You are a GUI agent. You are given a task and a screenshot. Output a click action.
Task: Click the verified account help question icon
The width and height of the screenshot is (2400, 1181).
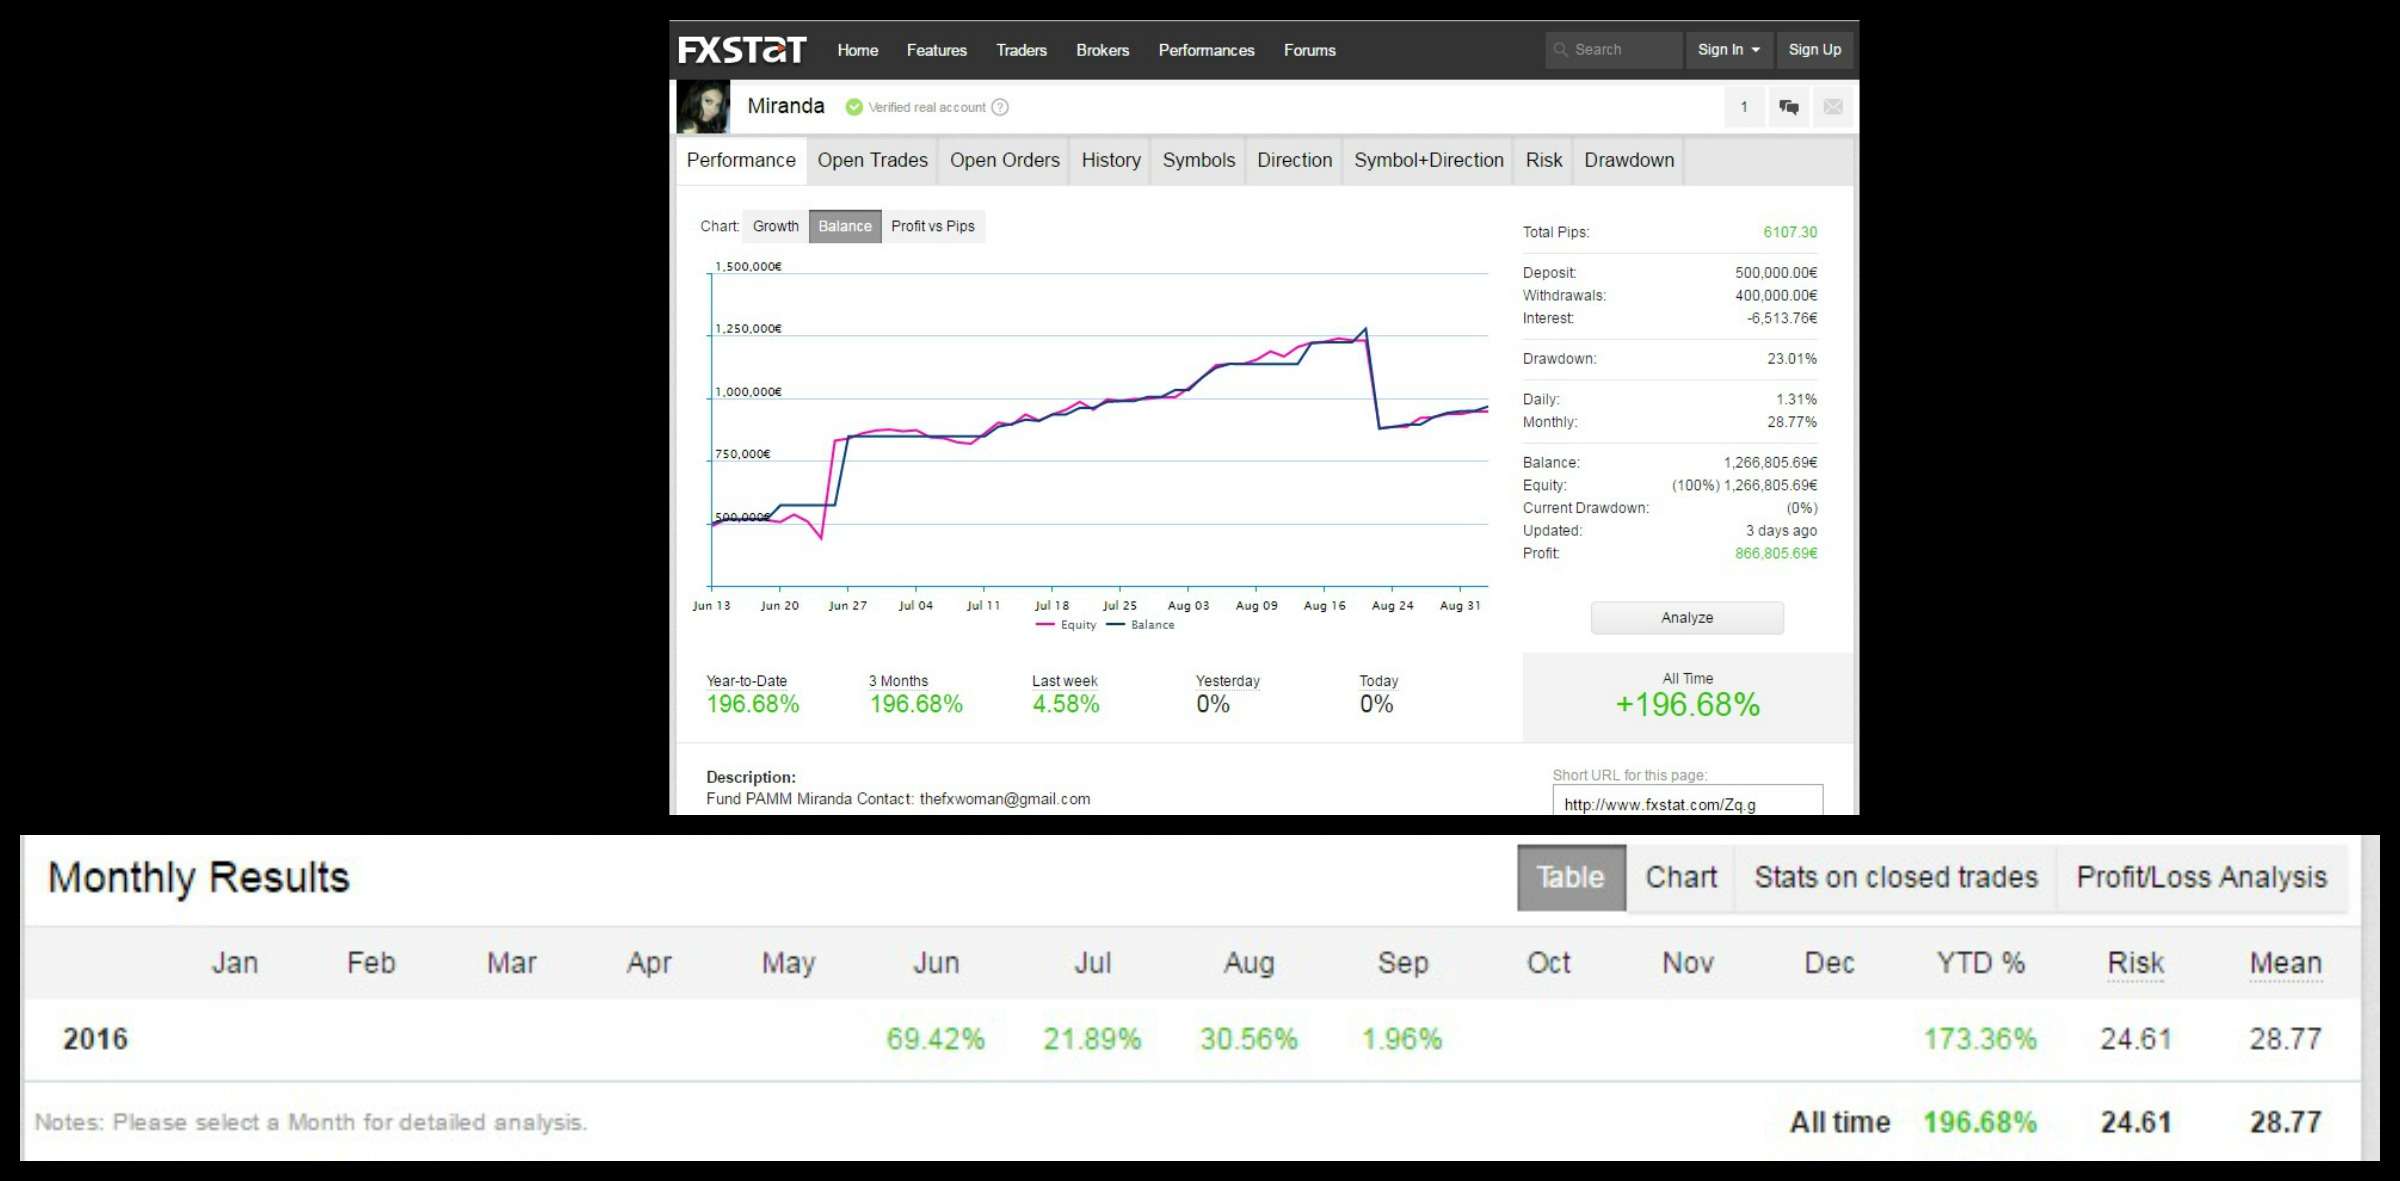tap(1000, 107)
